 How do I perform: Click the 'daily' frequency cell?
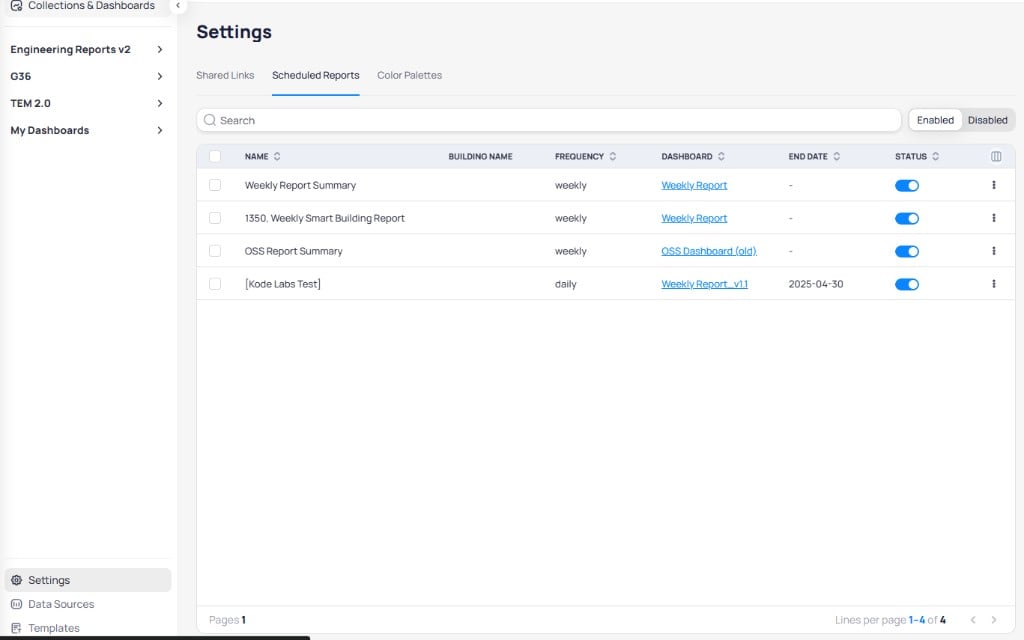coord(566,284)
